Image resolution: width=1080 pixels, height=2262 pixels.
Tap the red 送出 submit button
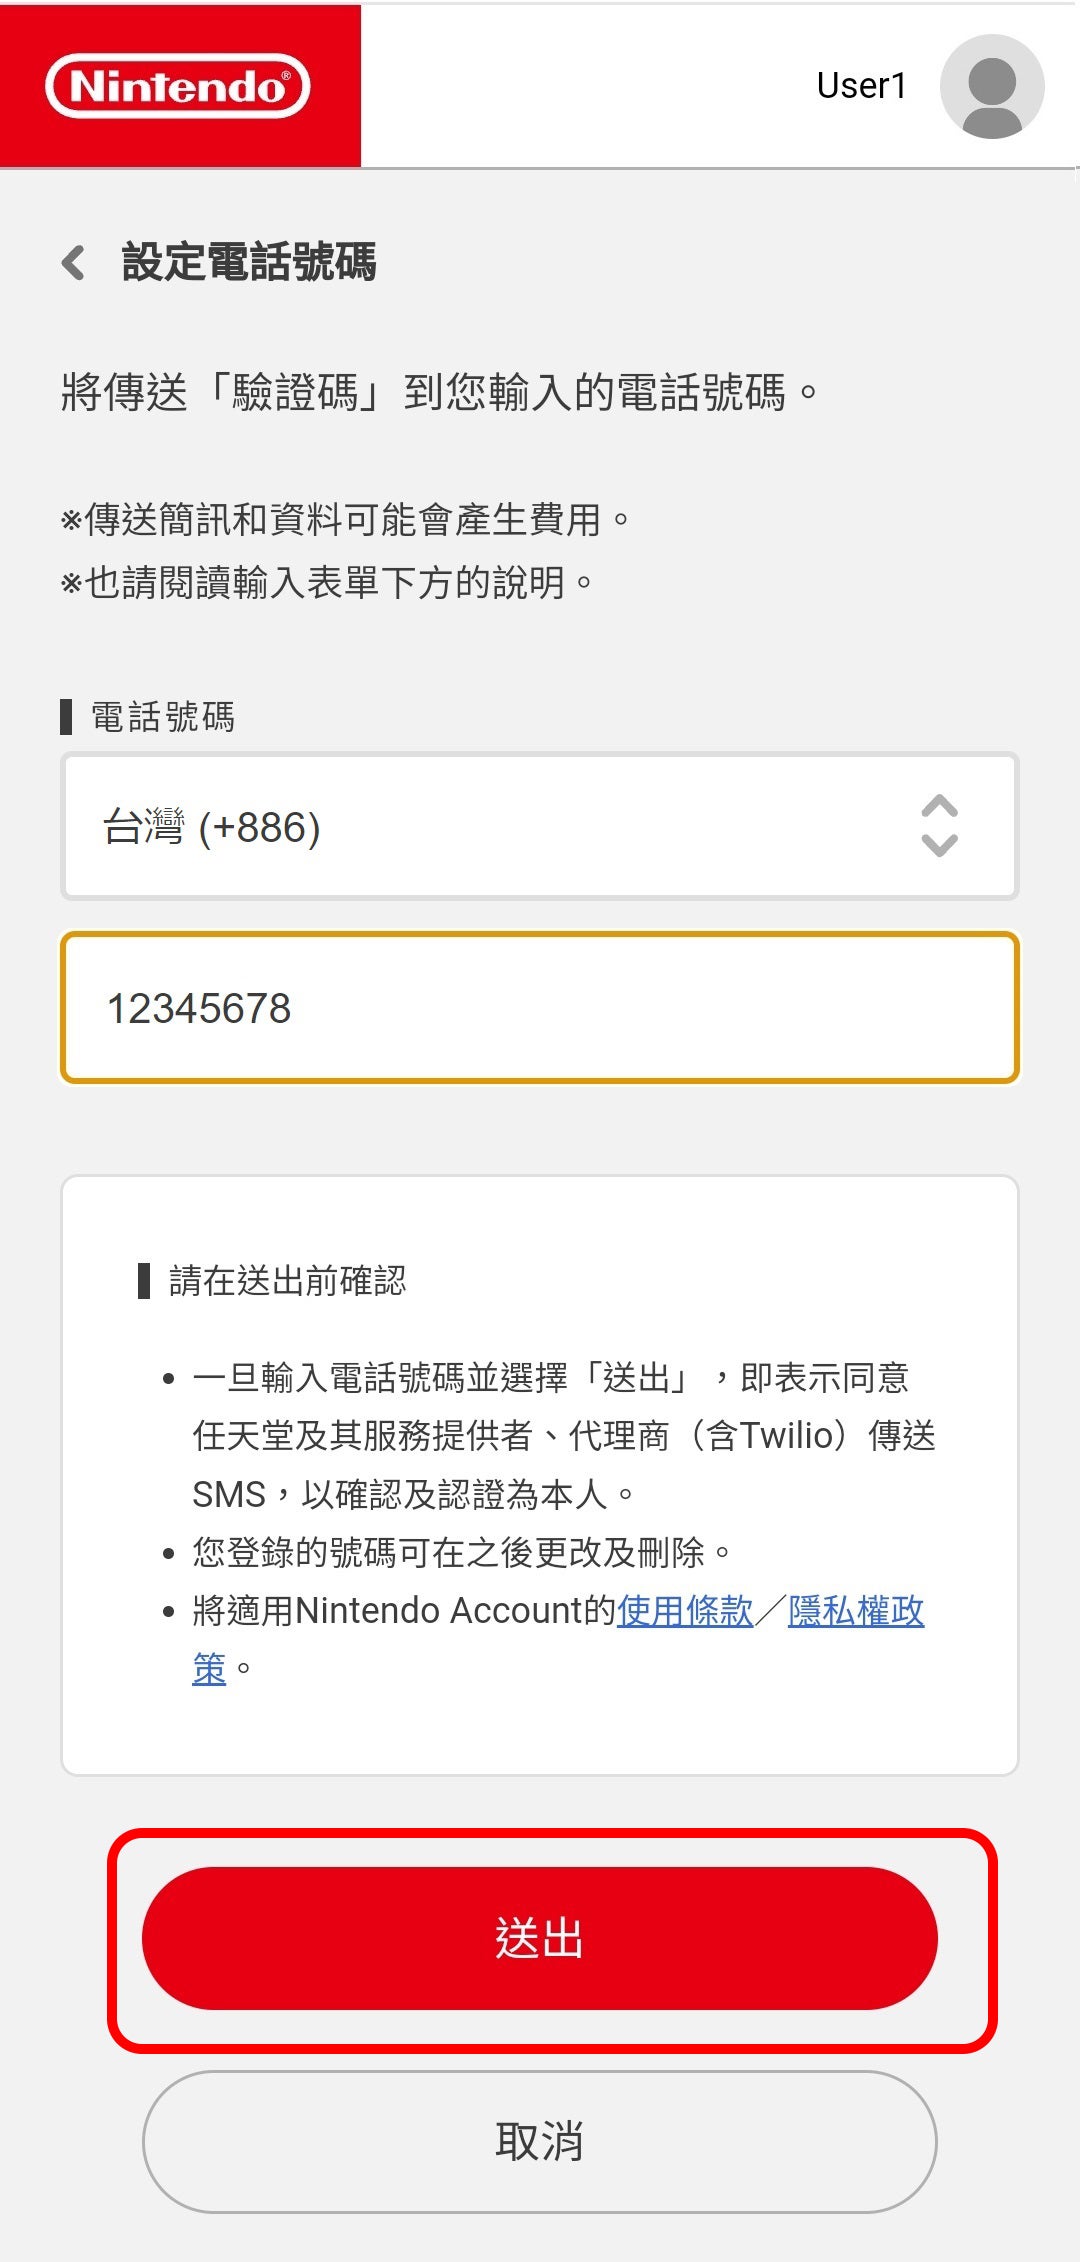(540, 1938)
